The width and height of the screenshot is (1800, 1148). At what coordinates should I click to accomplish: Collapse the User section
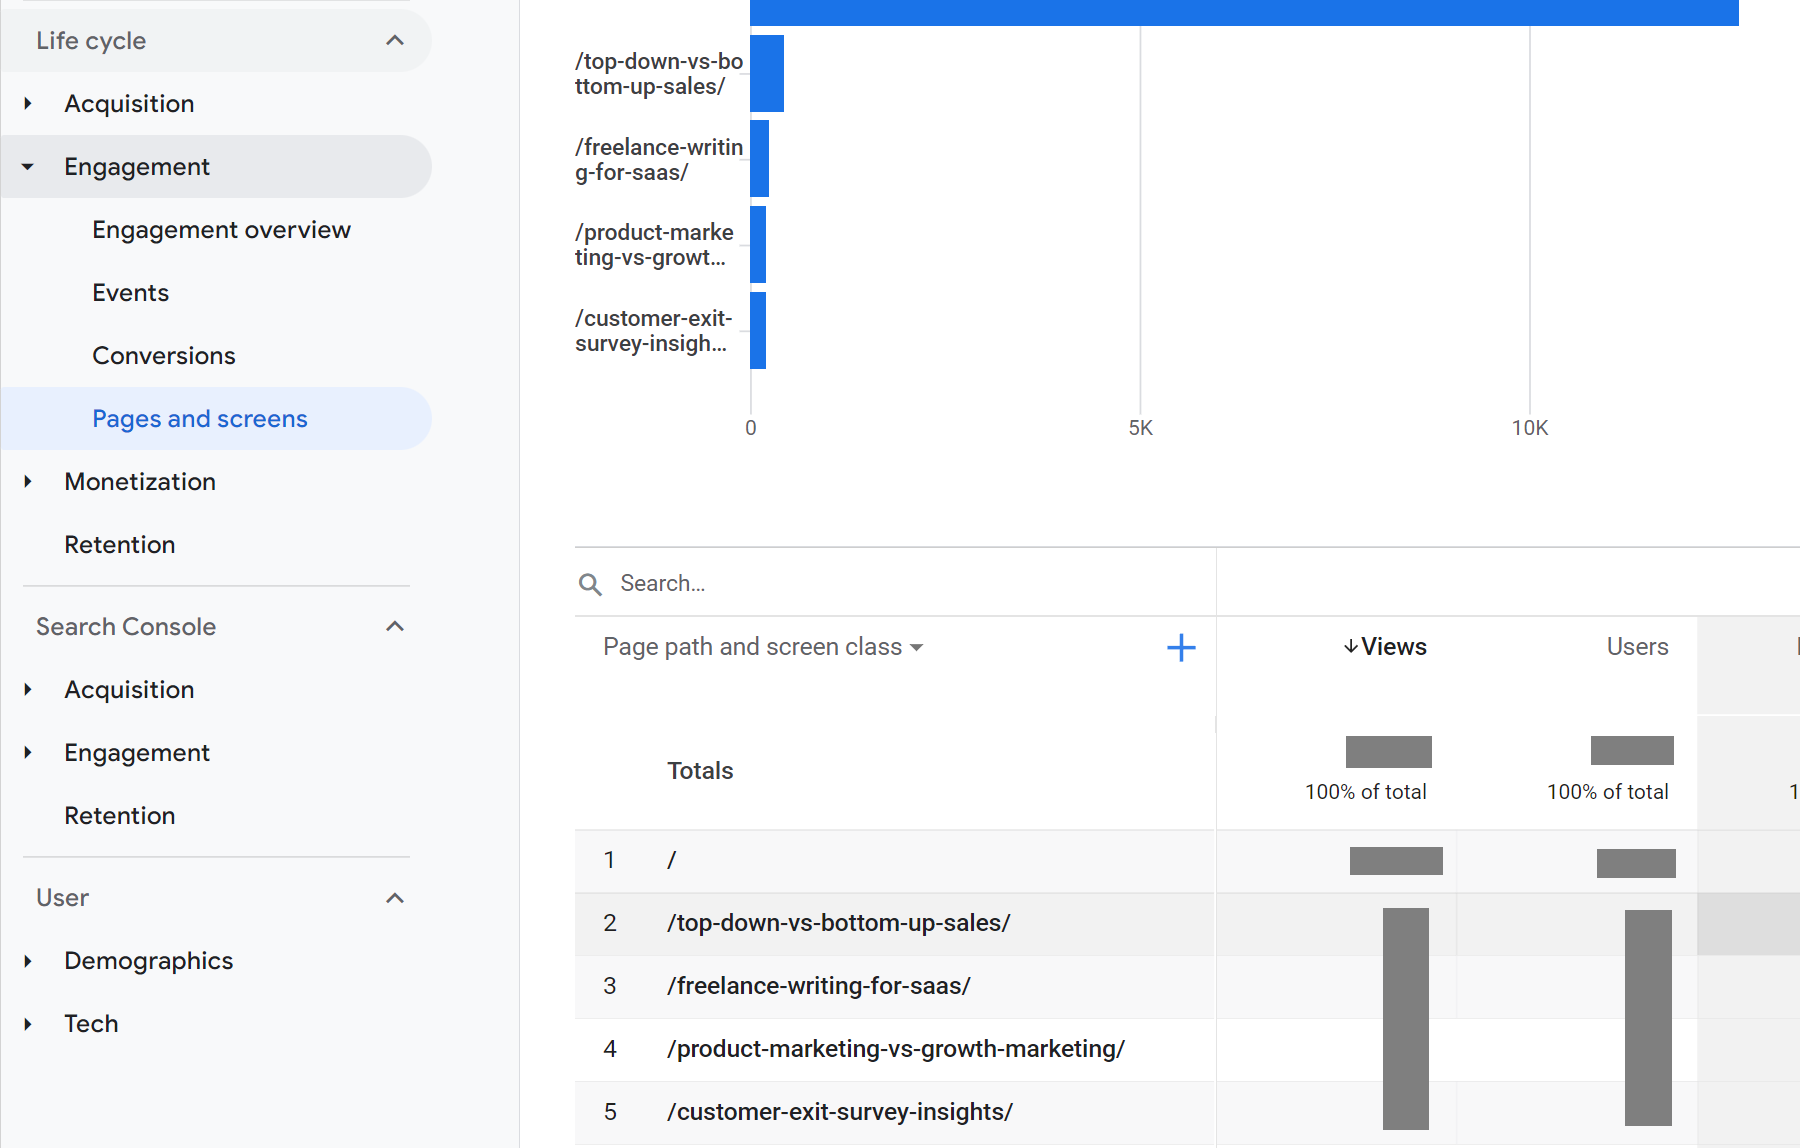[x=395, y=898]
